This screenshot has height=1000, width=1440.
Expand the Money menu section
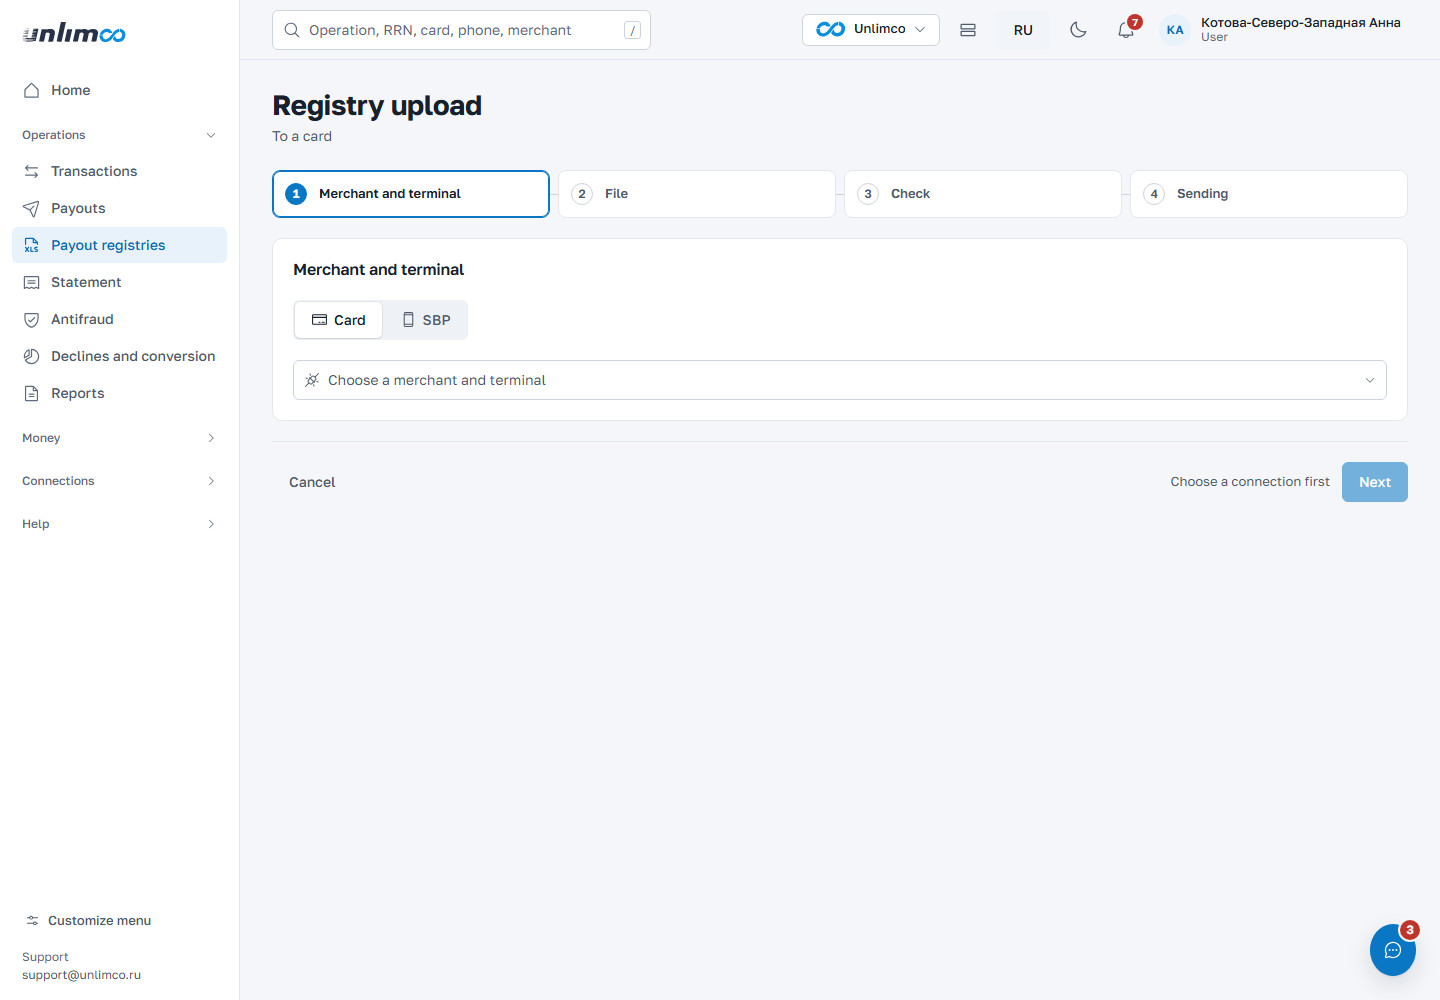tap(119, 438)
